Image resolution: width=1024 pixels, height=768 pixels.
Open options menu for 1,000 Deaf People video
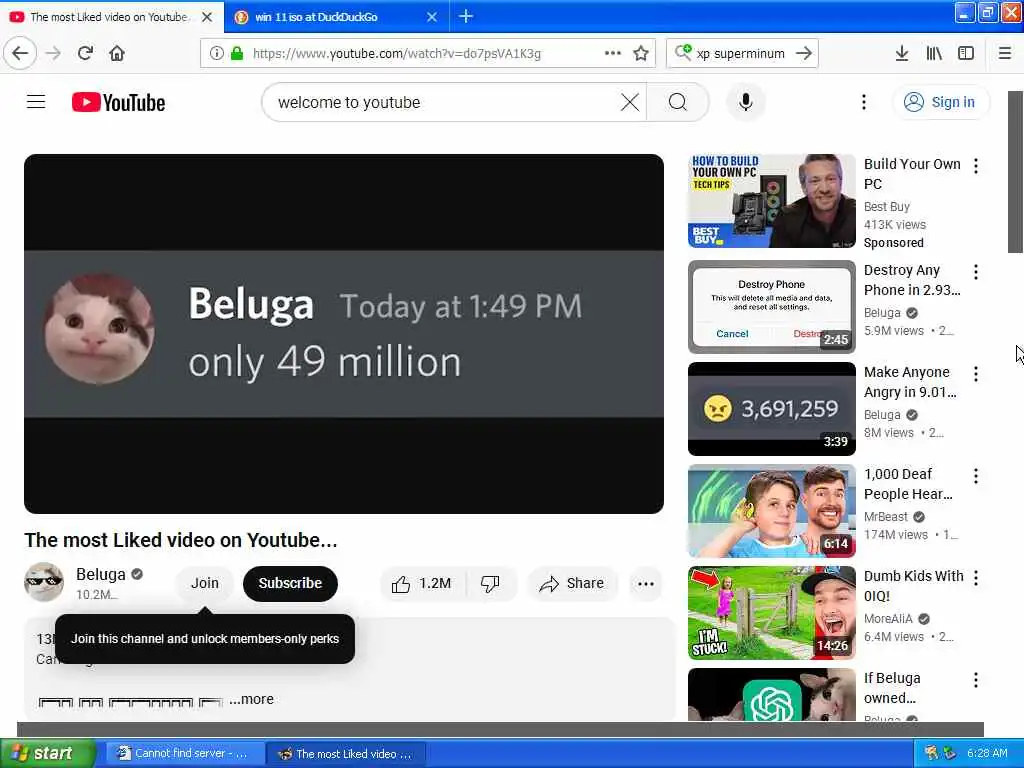tap(976, 476)
